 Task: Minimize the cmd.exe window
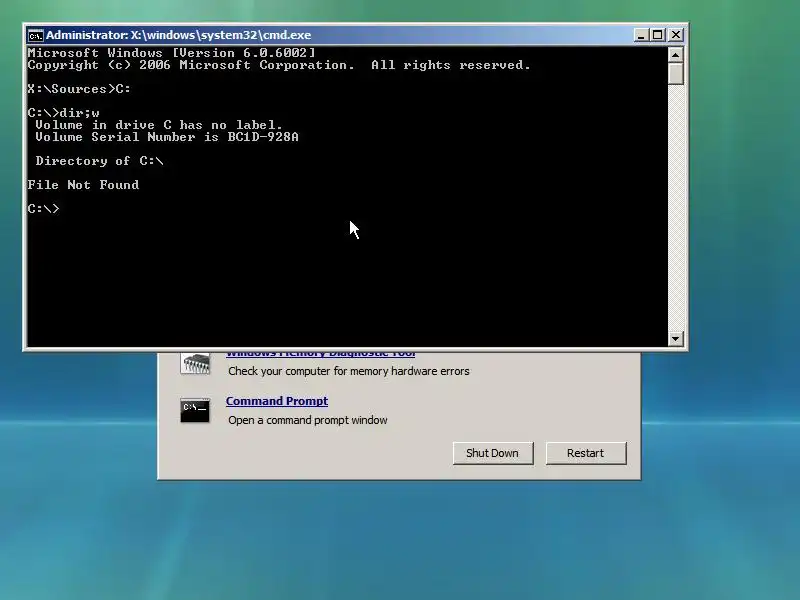click(641, 35)
